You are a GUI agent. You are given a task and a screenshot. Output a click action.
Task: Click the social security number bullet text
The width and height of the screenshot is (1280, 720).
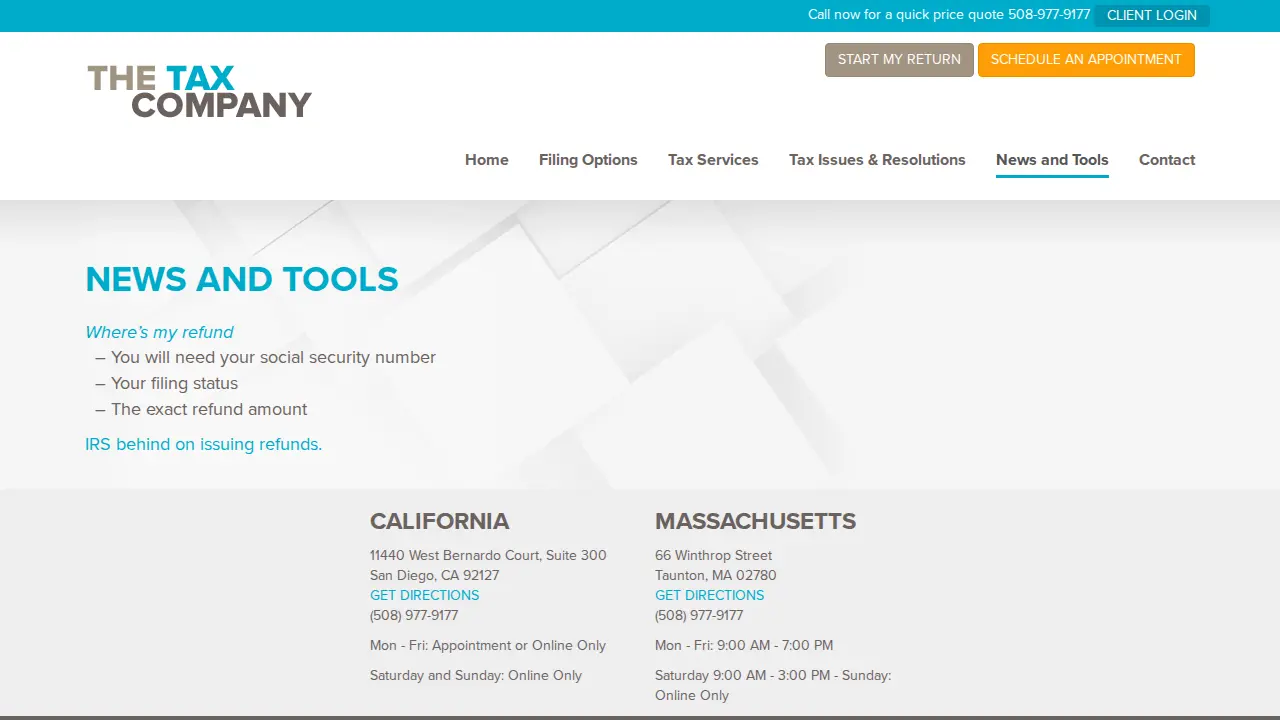tap(273, 357)
